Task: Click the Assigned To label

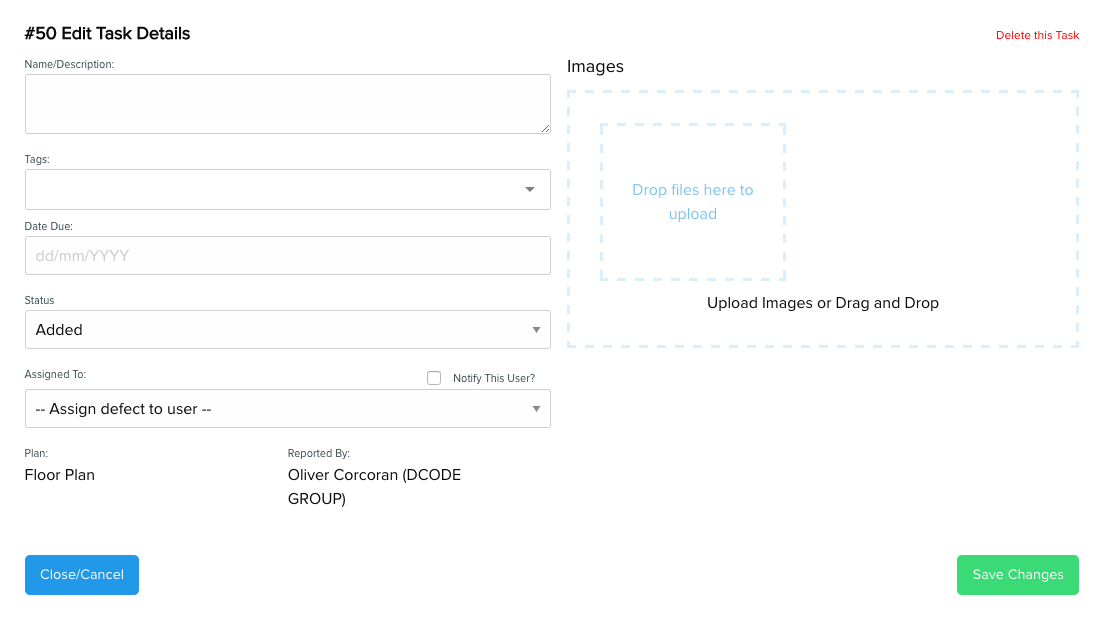Action: (x=55, y=375)
